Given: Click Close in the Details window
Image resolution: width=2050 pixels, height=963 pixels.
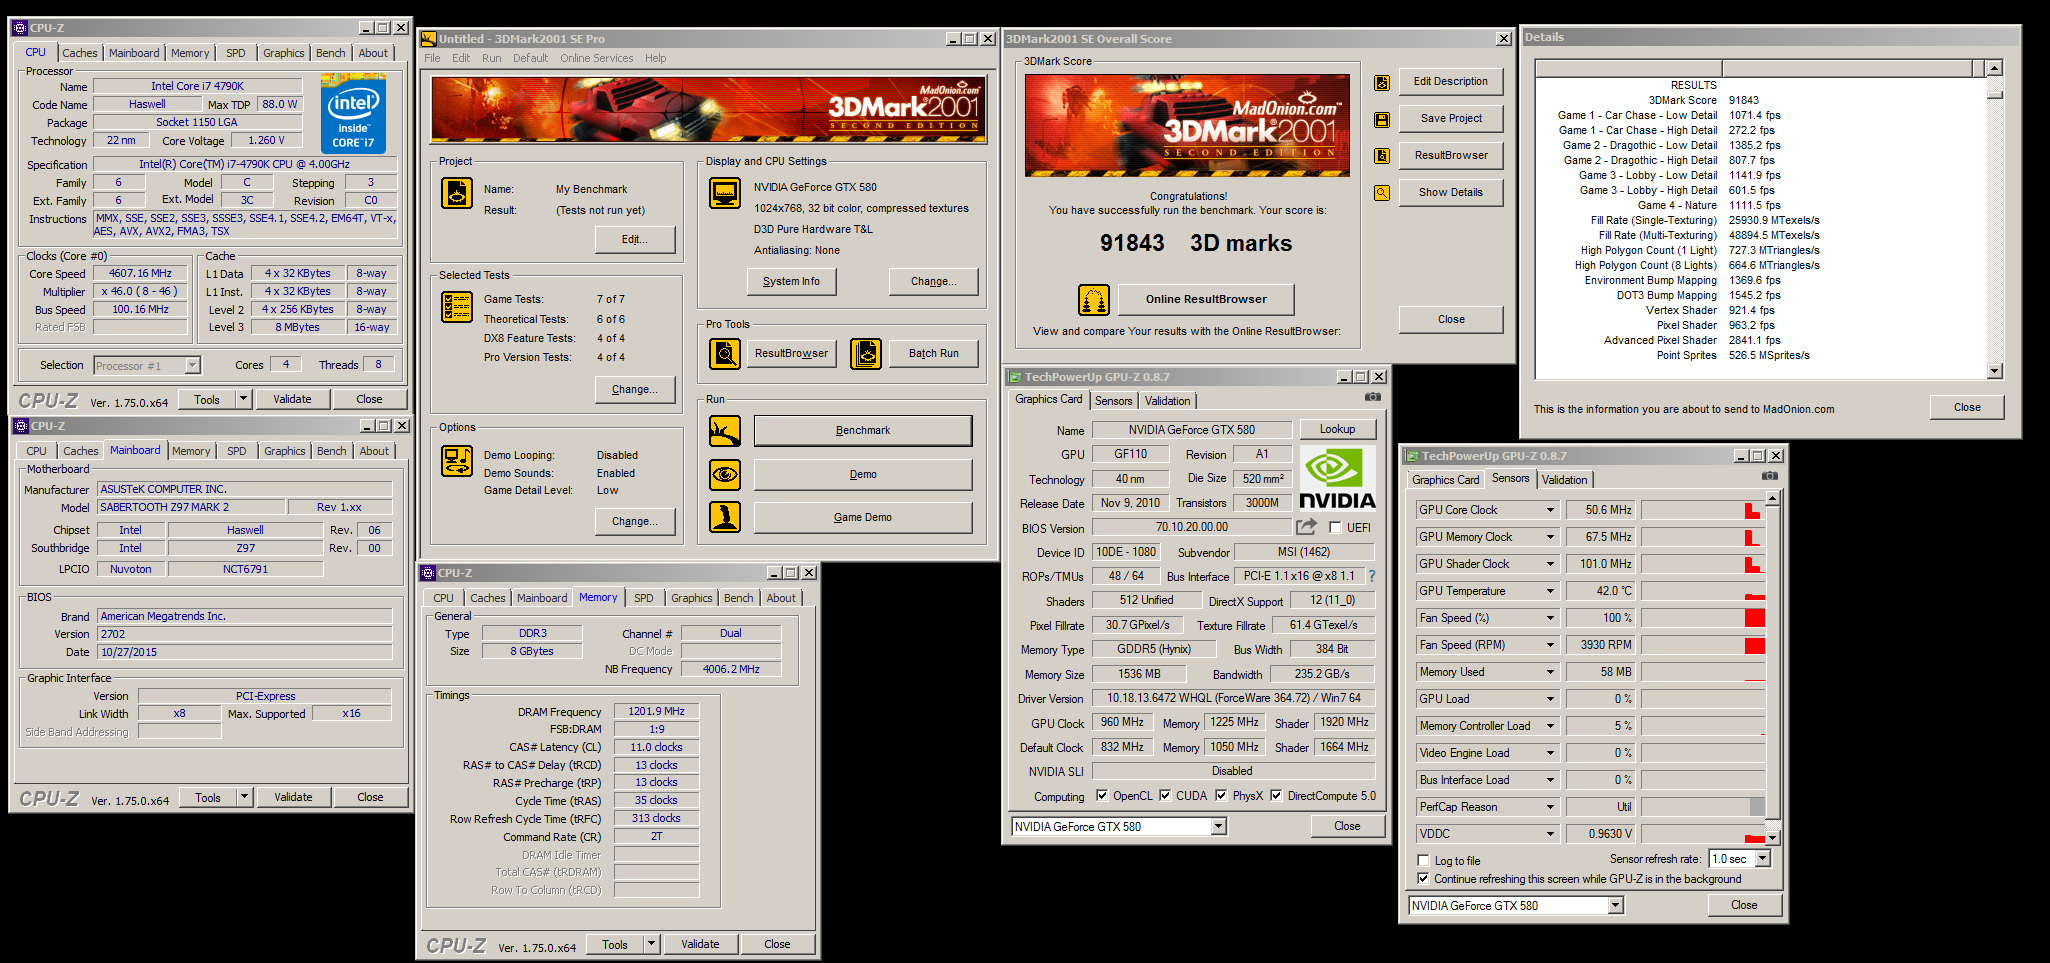Looking at the screenshot, I should [1967, 407].
